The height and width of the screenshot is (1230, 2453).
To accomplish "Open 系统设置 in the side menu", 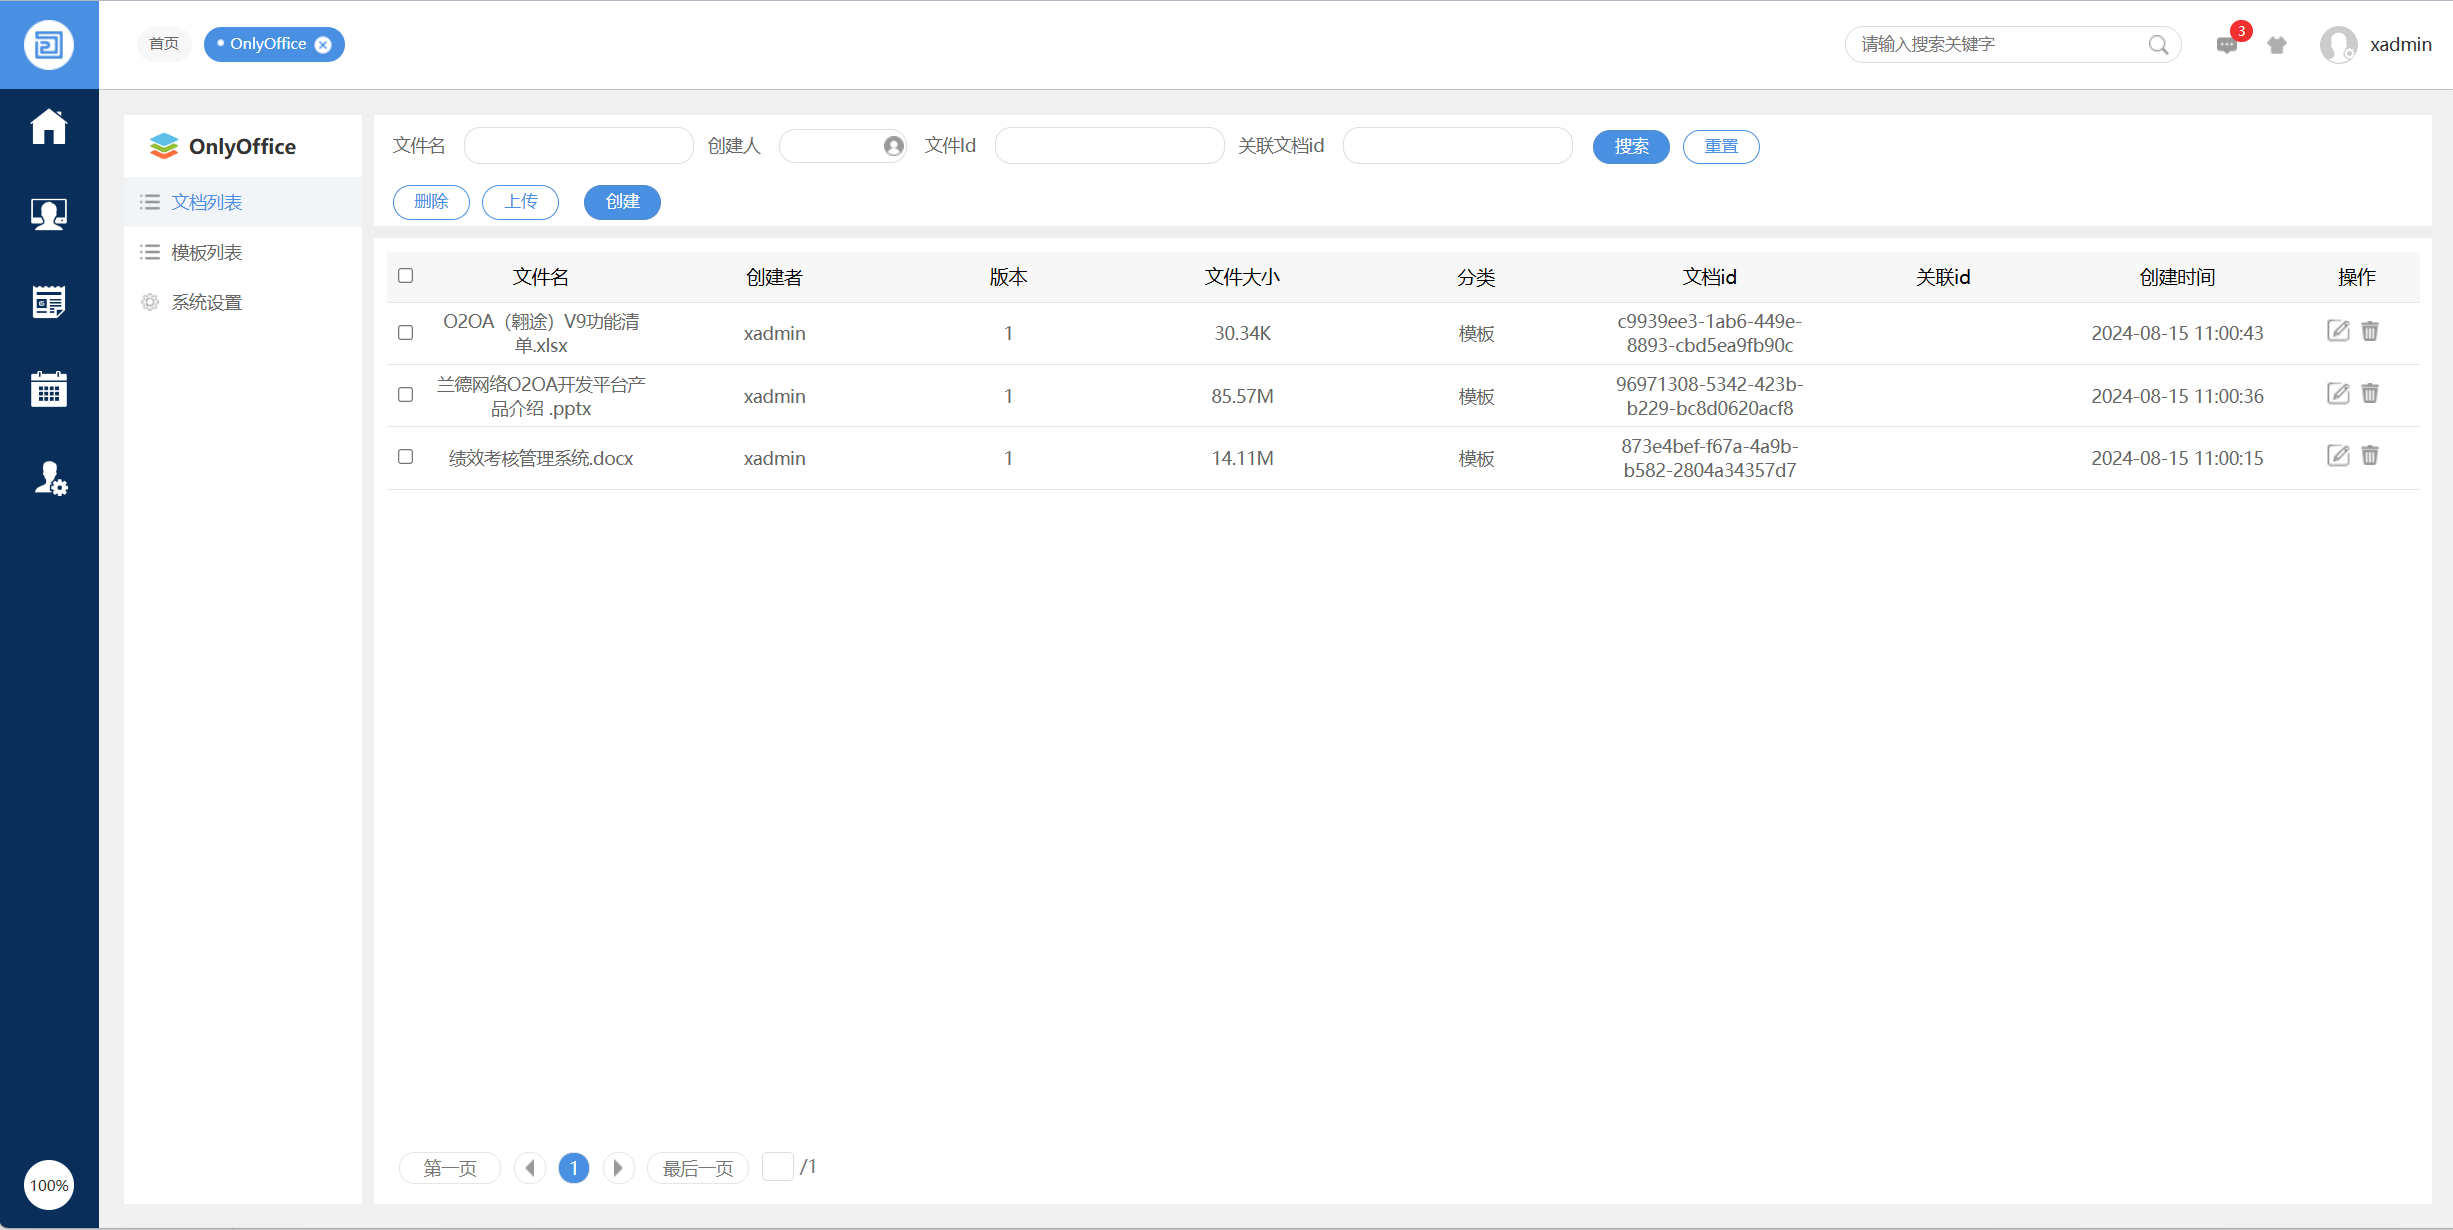I will pyautogui.click(x=206, y=302).
